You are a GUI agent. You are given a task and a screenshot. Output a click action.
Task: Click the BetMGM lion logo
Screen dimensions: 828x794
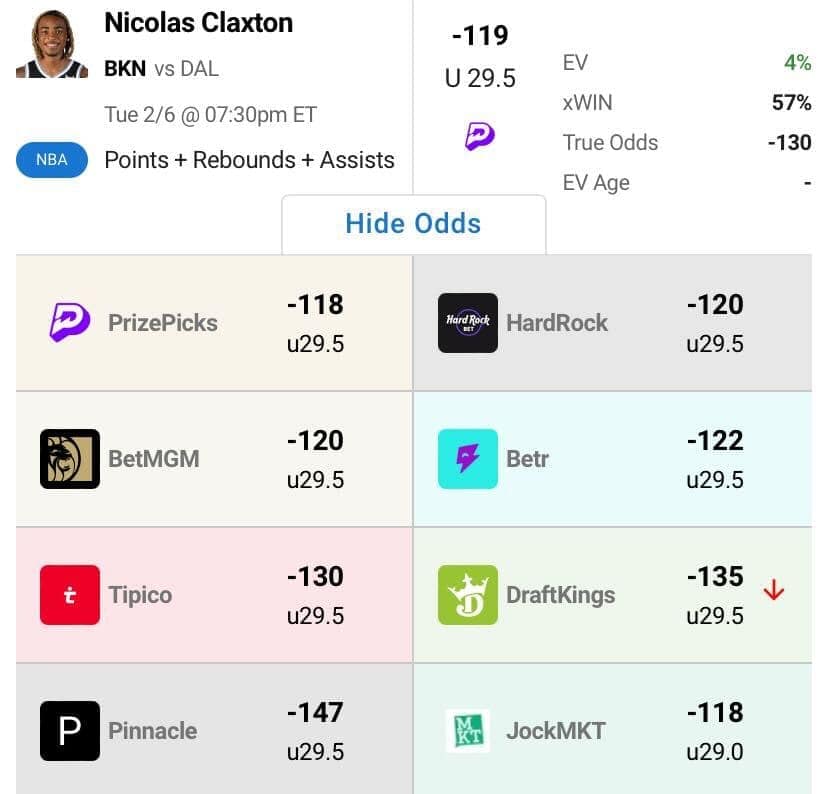tap(70, 459)
